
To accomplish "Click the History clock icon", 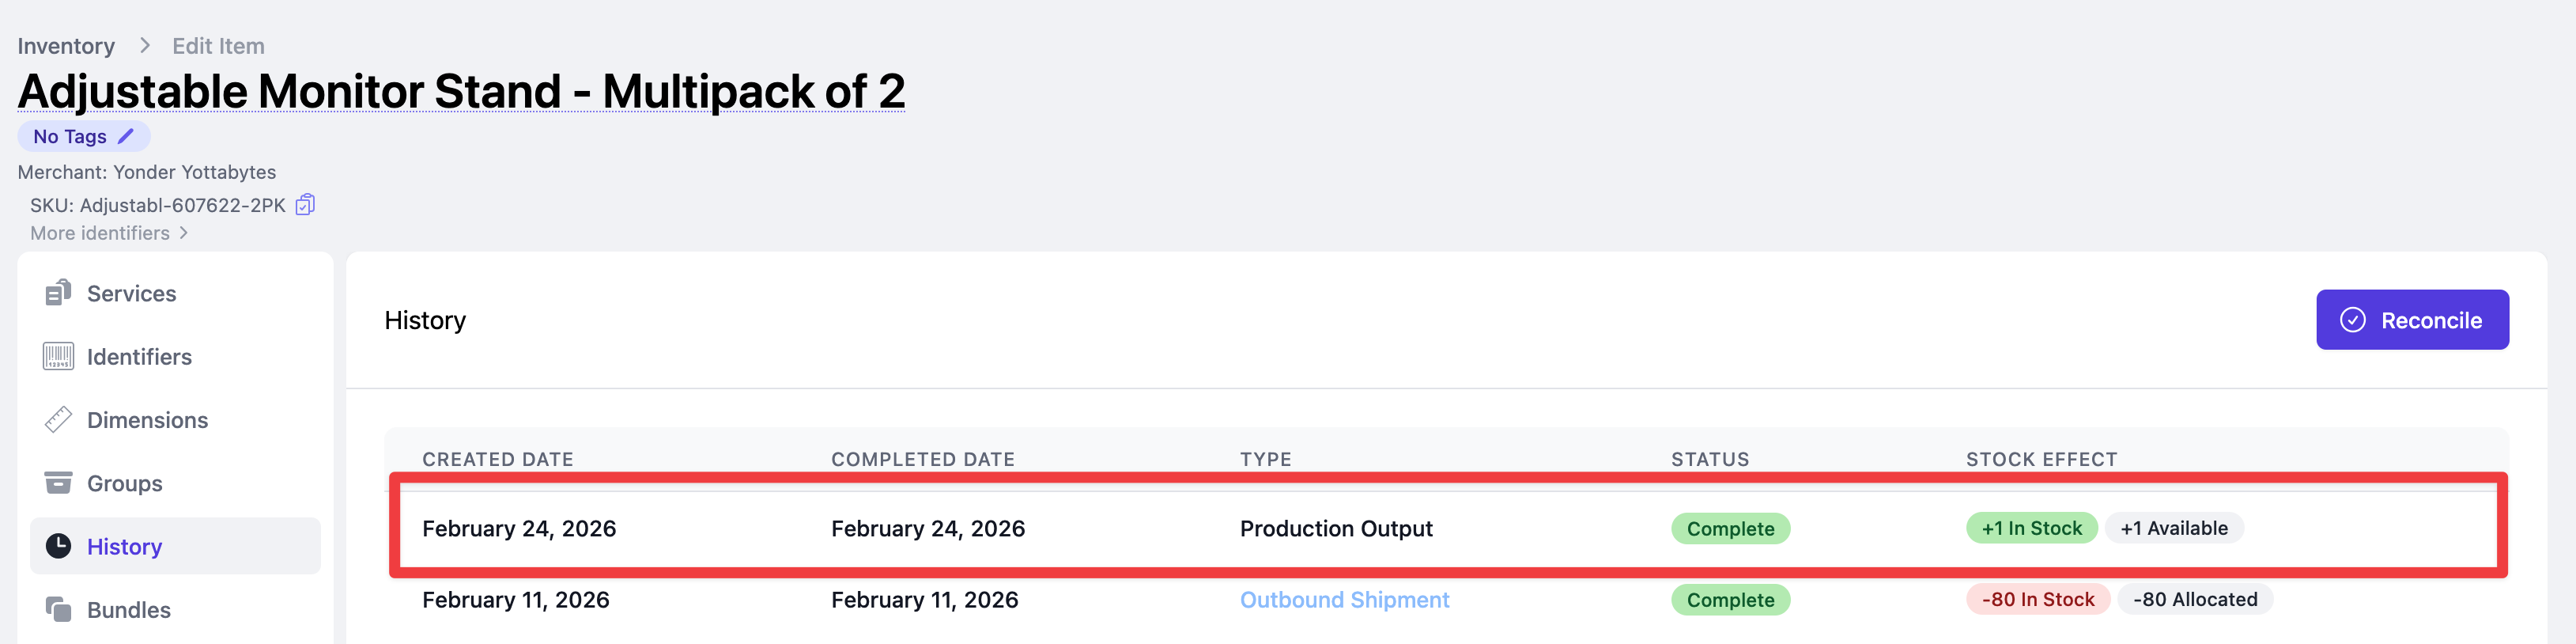I will [58, 546].
